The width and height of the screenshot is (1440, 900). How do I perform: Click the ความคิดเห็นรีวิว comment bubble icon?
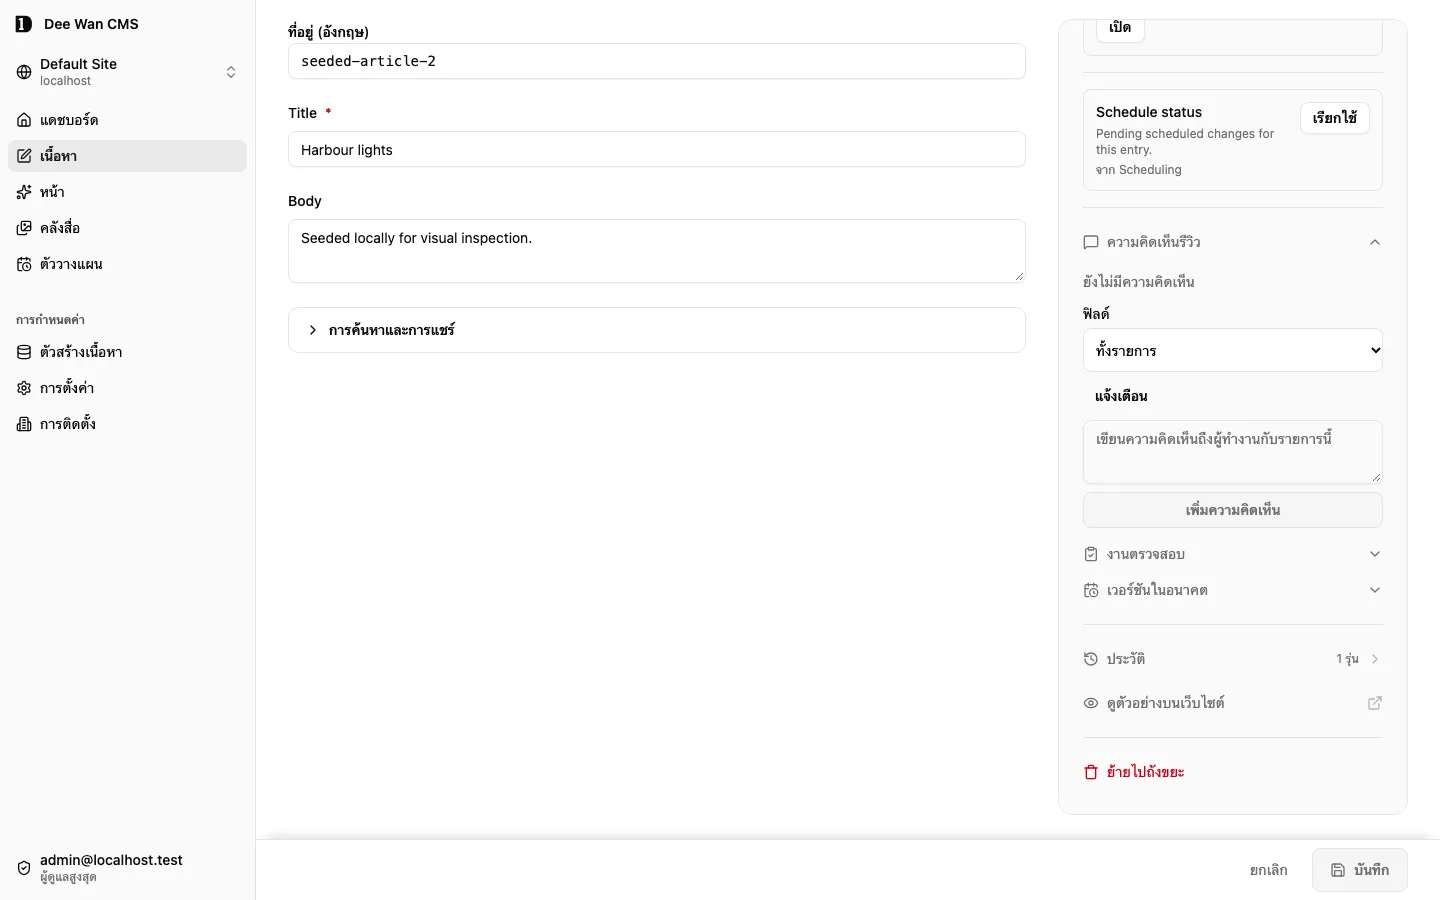(1091, 242)
